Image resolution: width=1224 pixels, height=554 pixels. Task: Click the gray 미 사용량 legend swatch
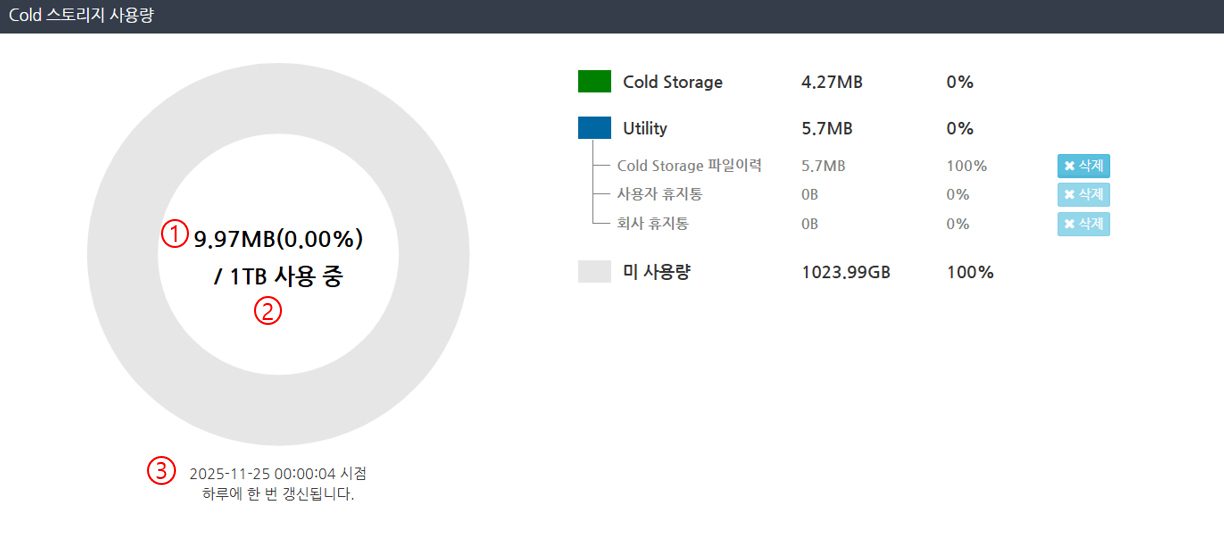(x=594, y=272)
